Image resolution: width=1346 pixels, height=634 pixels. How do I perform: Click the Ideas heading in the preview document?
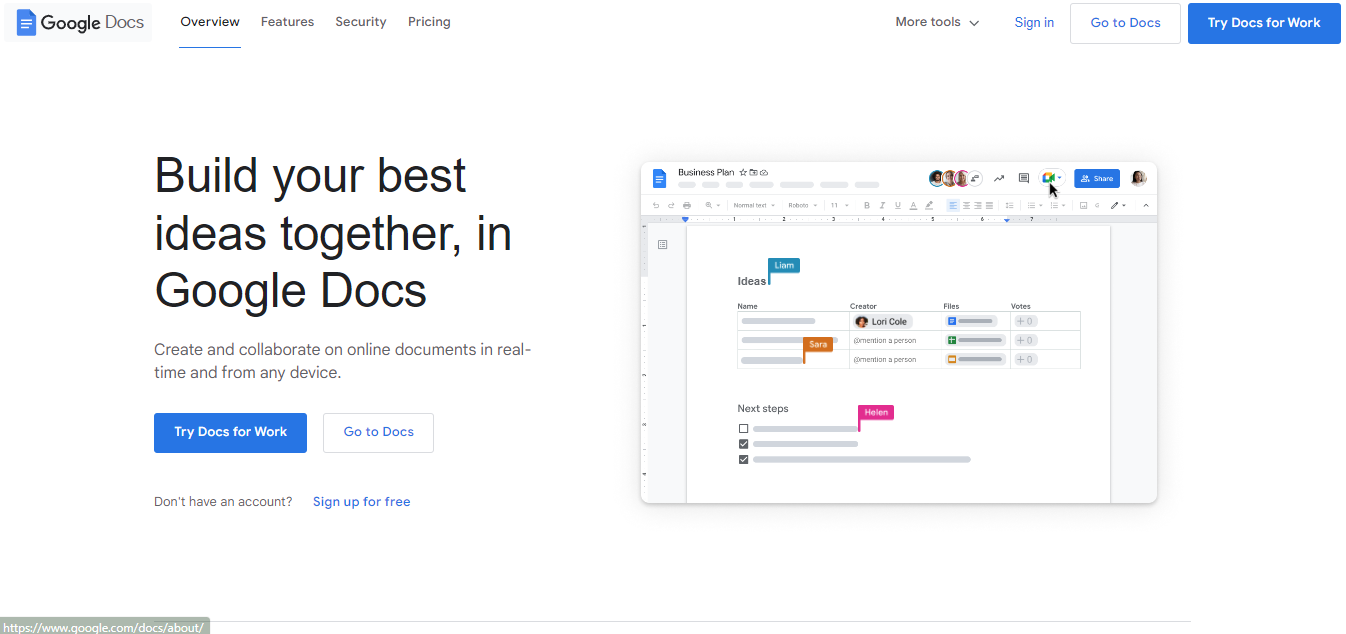752,281
